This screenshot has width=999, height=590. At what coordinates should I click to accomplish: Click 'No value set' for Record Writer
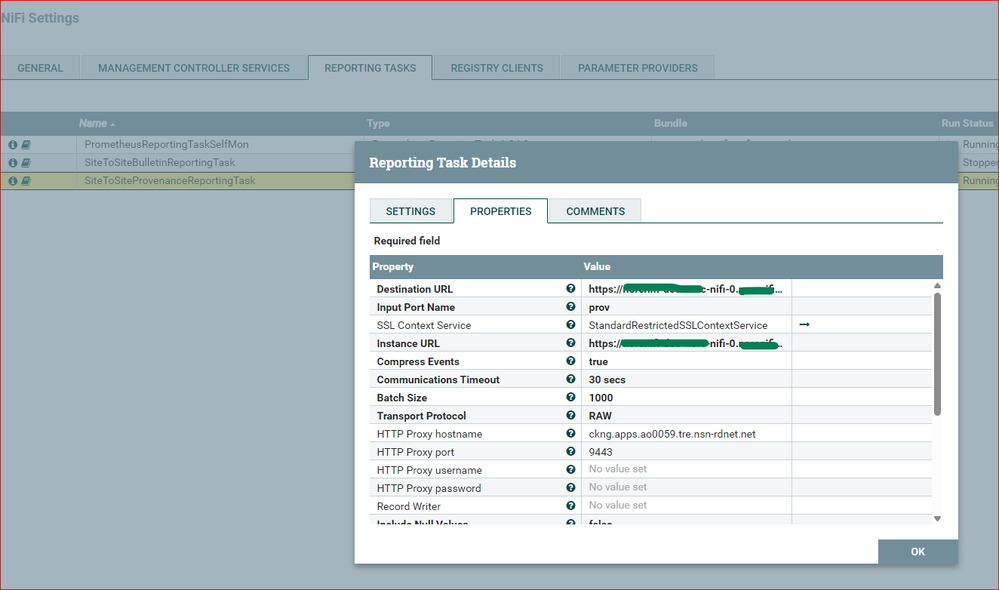617,505
